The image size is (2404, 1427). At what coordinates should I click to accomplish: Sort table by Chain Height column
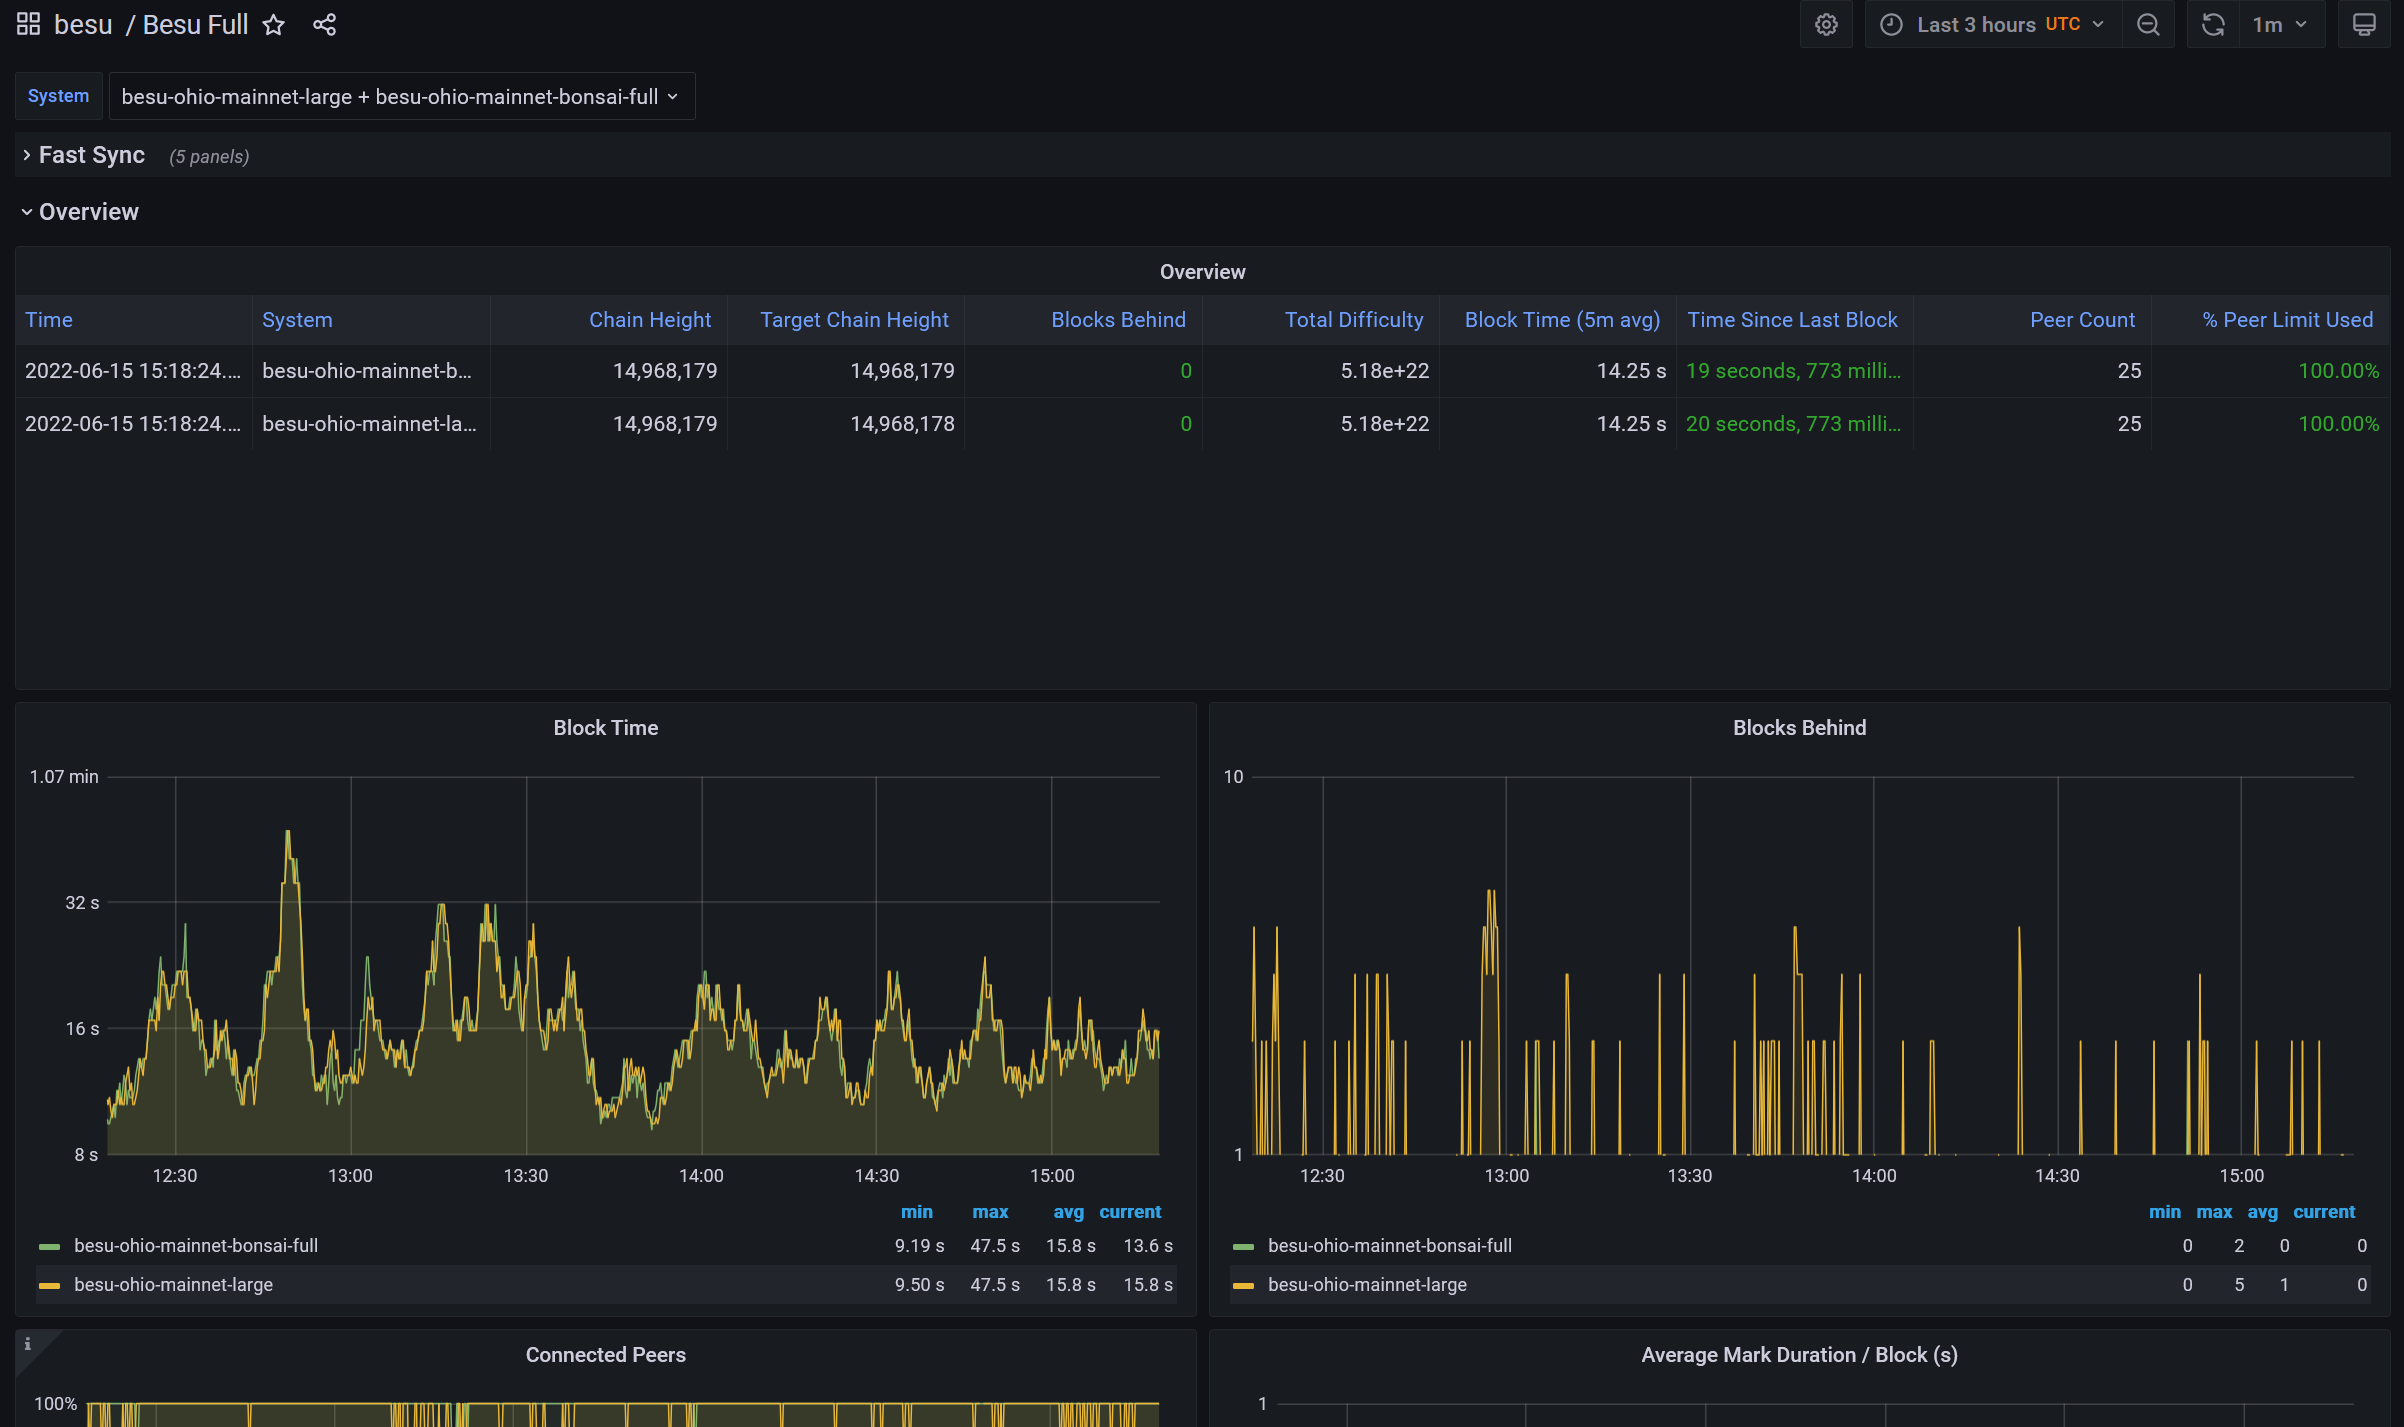(x=649, y=320)
